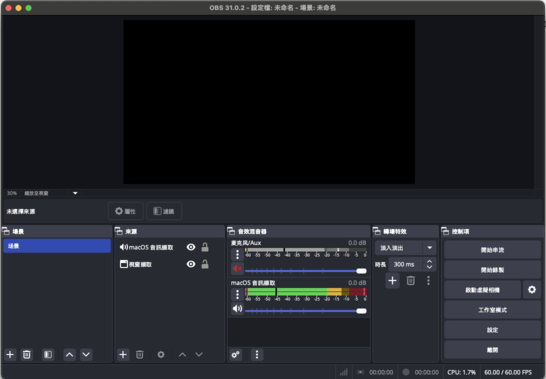Open source Properties (屬性) button
This screenshot has height=379, width=546.
coord(126,211)
